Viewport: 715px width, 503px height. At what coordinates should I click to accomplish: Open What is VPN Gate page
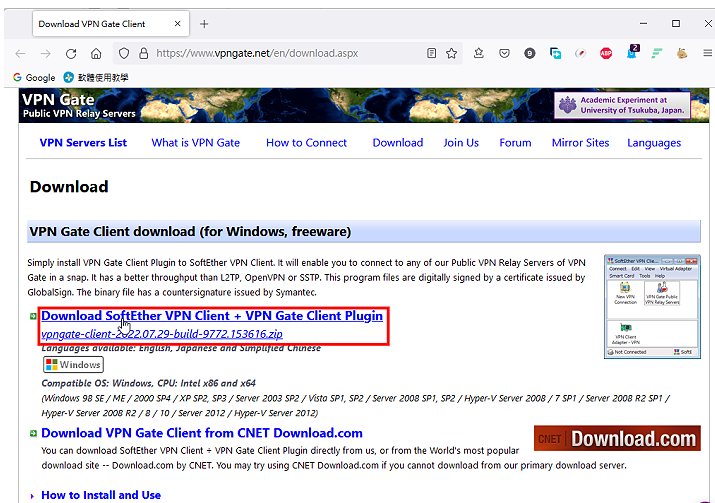pyautogui.click(x=196, y=143)
